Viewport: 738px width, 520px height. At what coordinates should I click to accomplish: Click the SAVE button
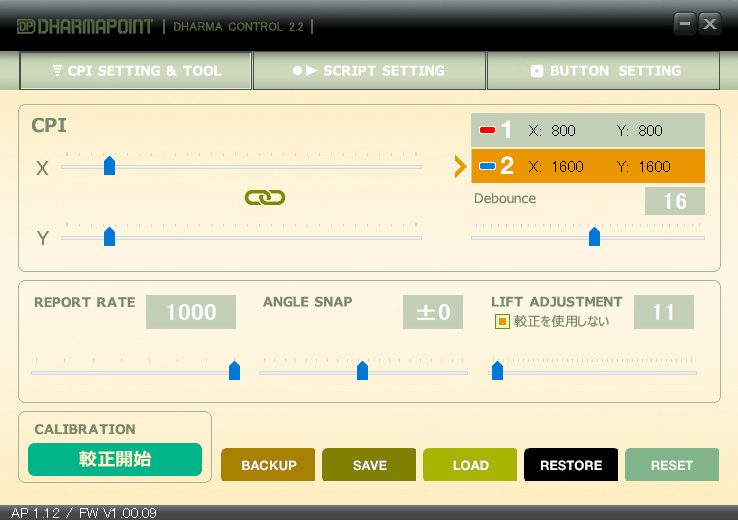[369, 465]
